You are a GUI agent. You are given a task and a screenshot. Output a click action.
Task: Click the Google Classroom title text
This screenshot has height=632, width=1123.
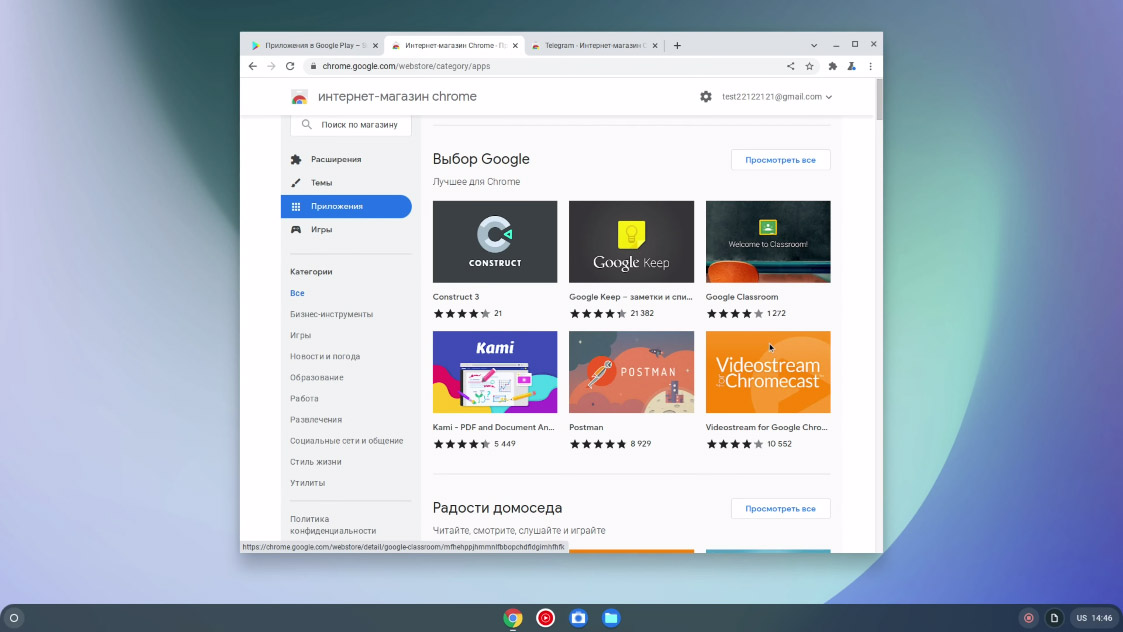pyautogui.click(x=742, y=297)
